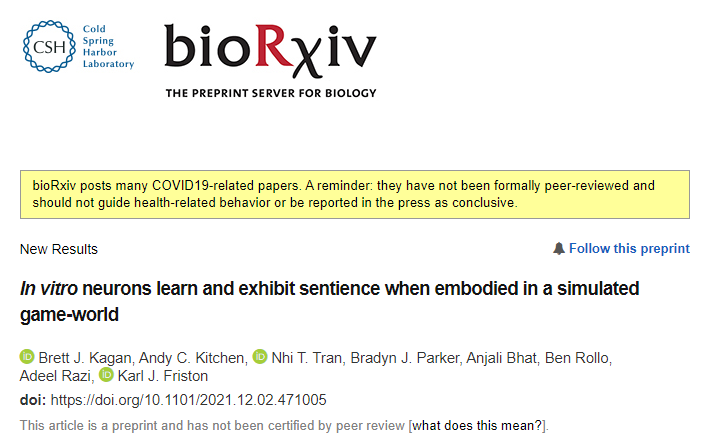
Task: Click ORCID icon beside Brett J. Kagan
Action: pyautogui.click(x=27, y=356)
